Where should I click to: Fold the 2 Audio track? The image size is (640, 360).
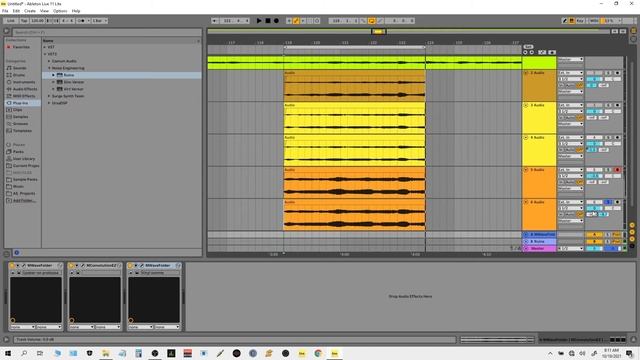[526, 73]
